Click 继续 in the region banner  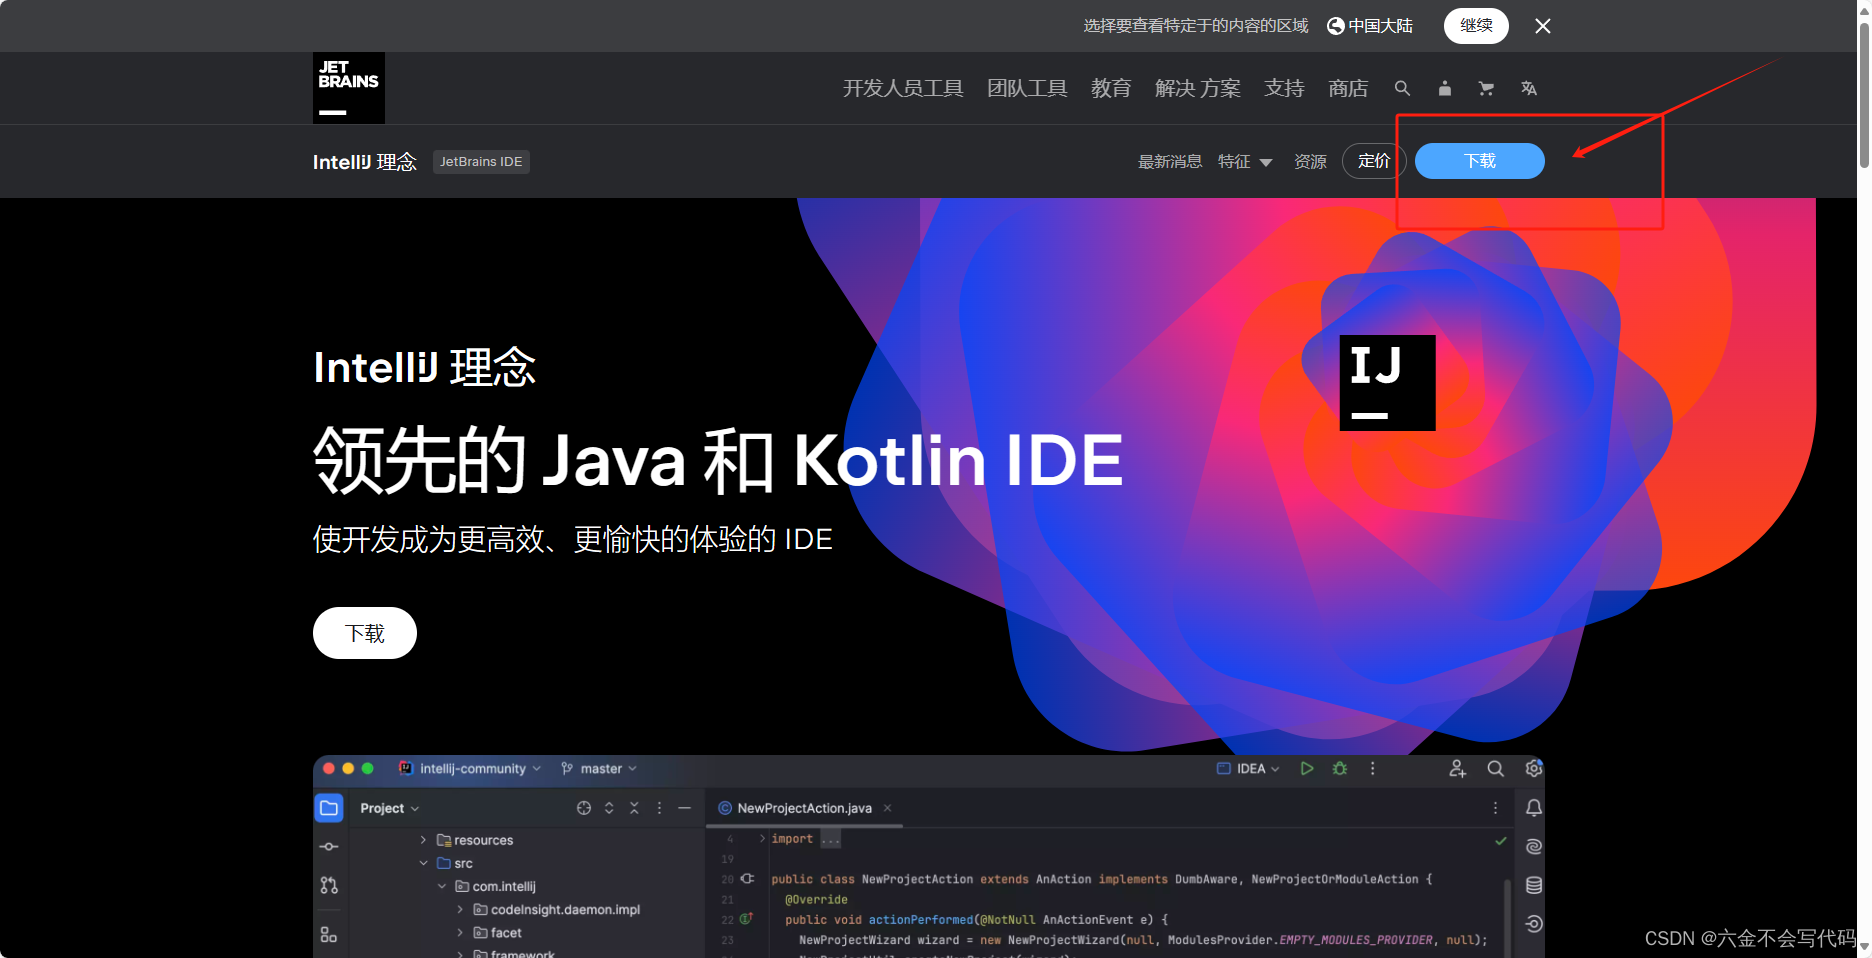tap(1476, 26)
